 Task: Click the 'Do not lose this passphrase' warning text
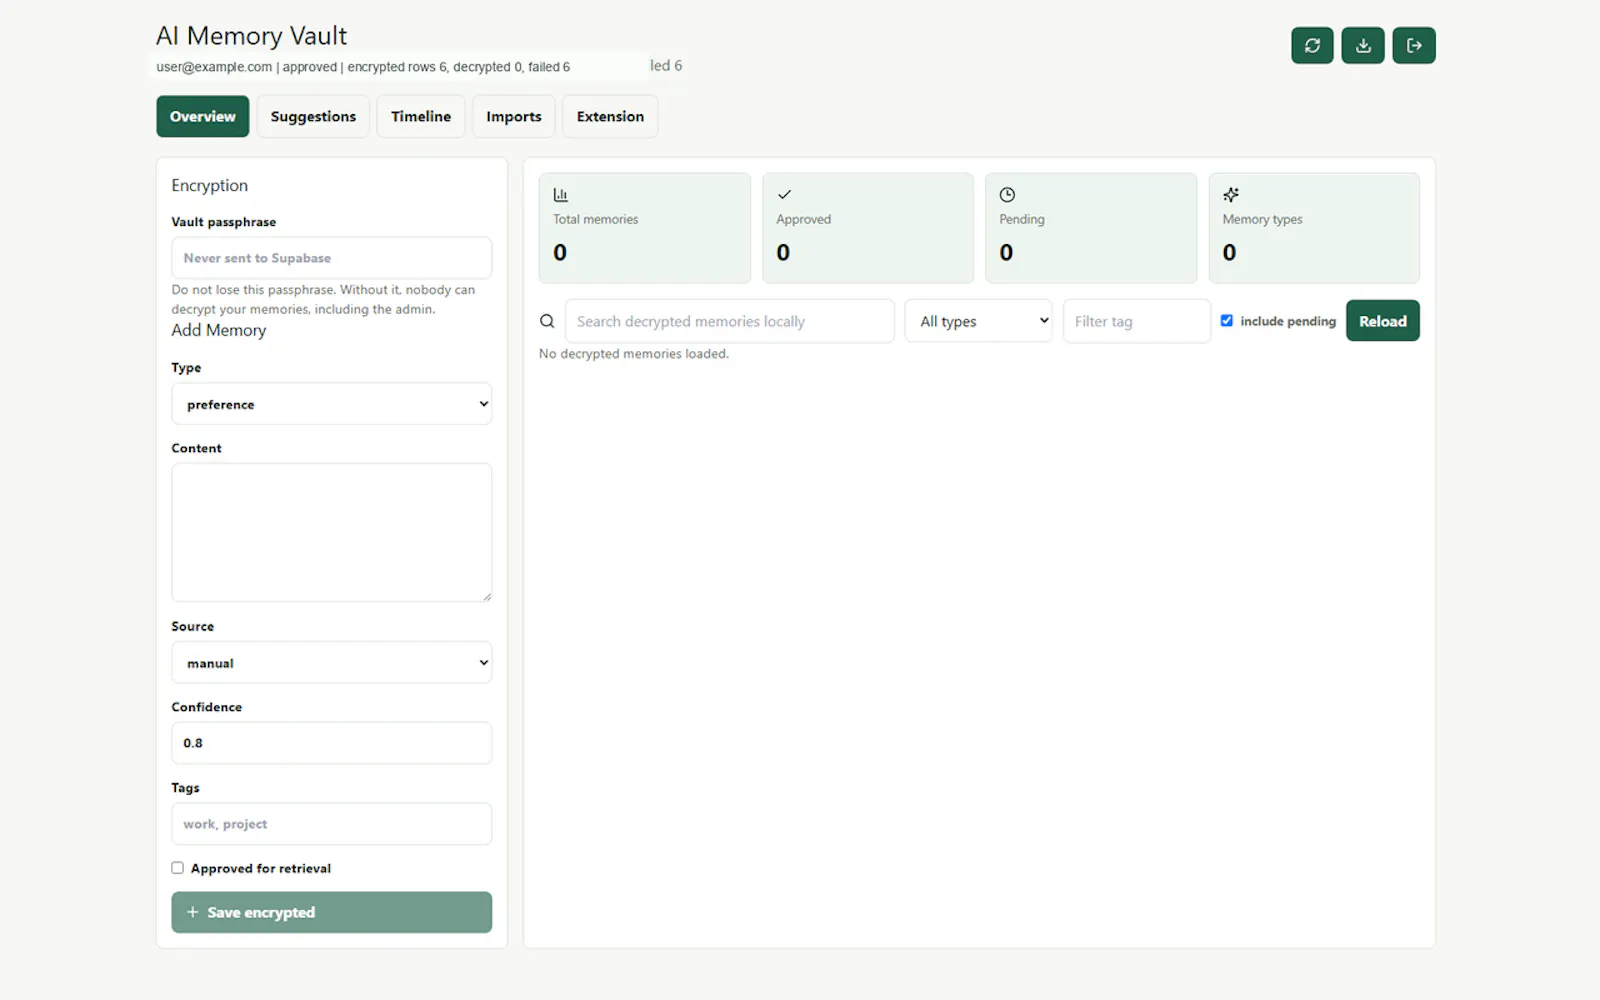[323, 299]
